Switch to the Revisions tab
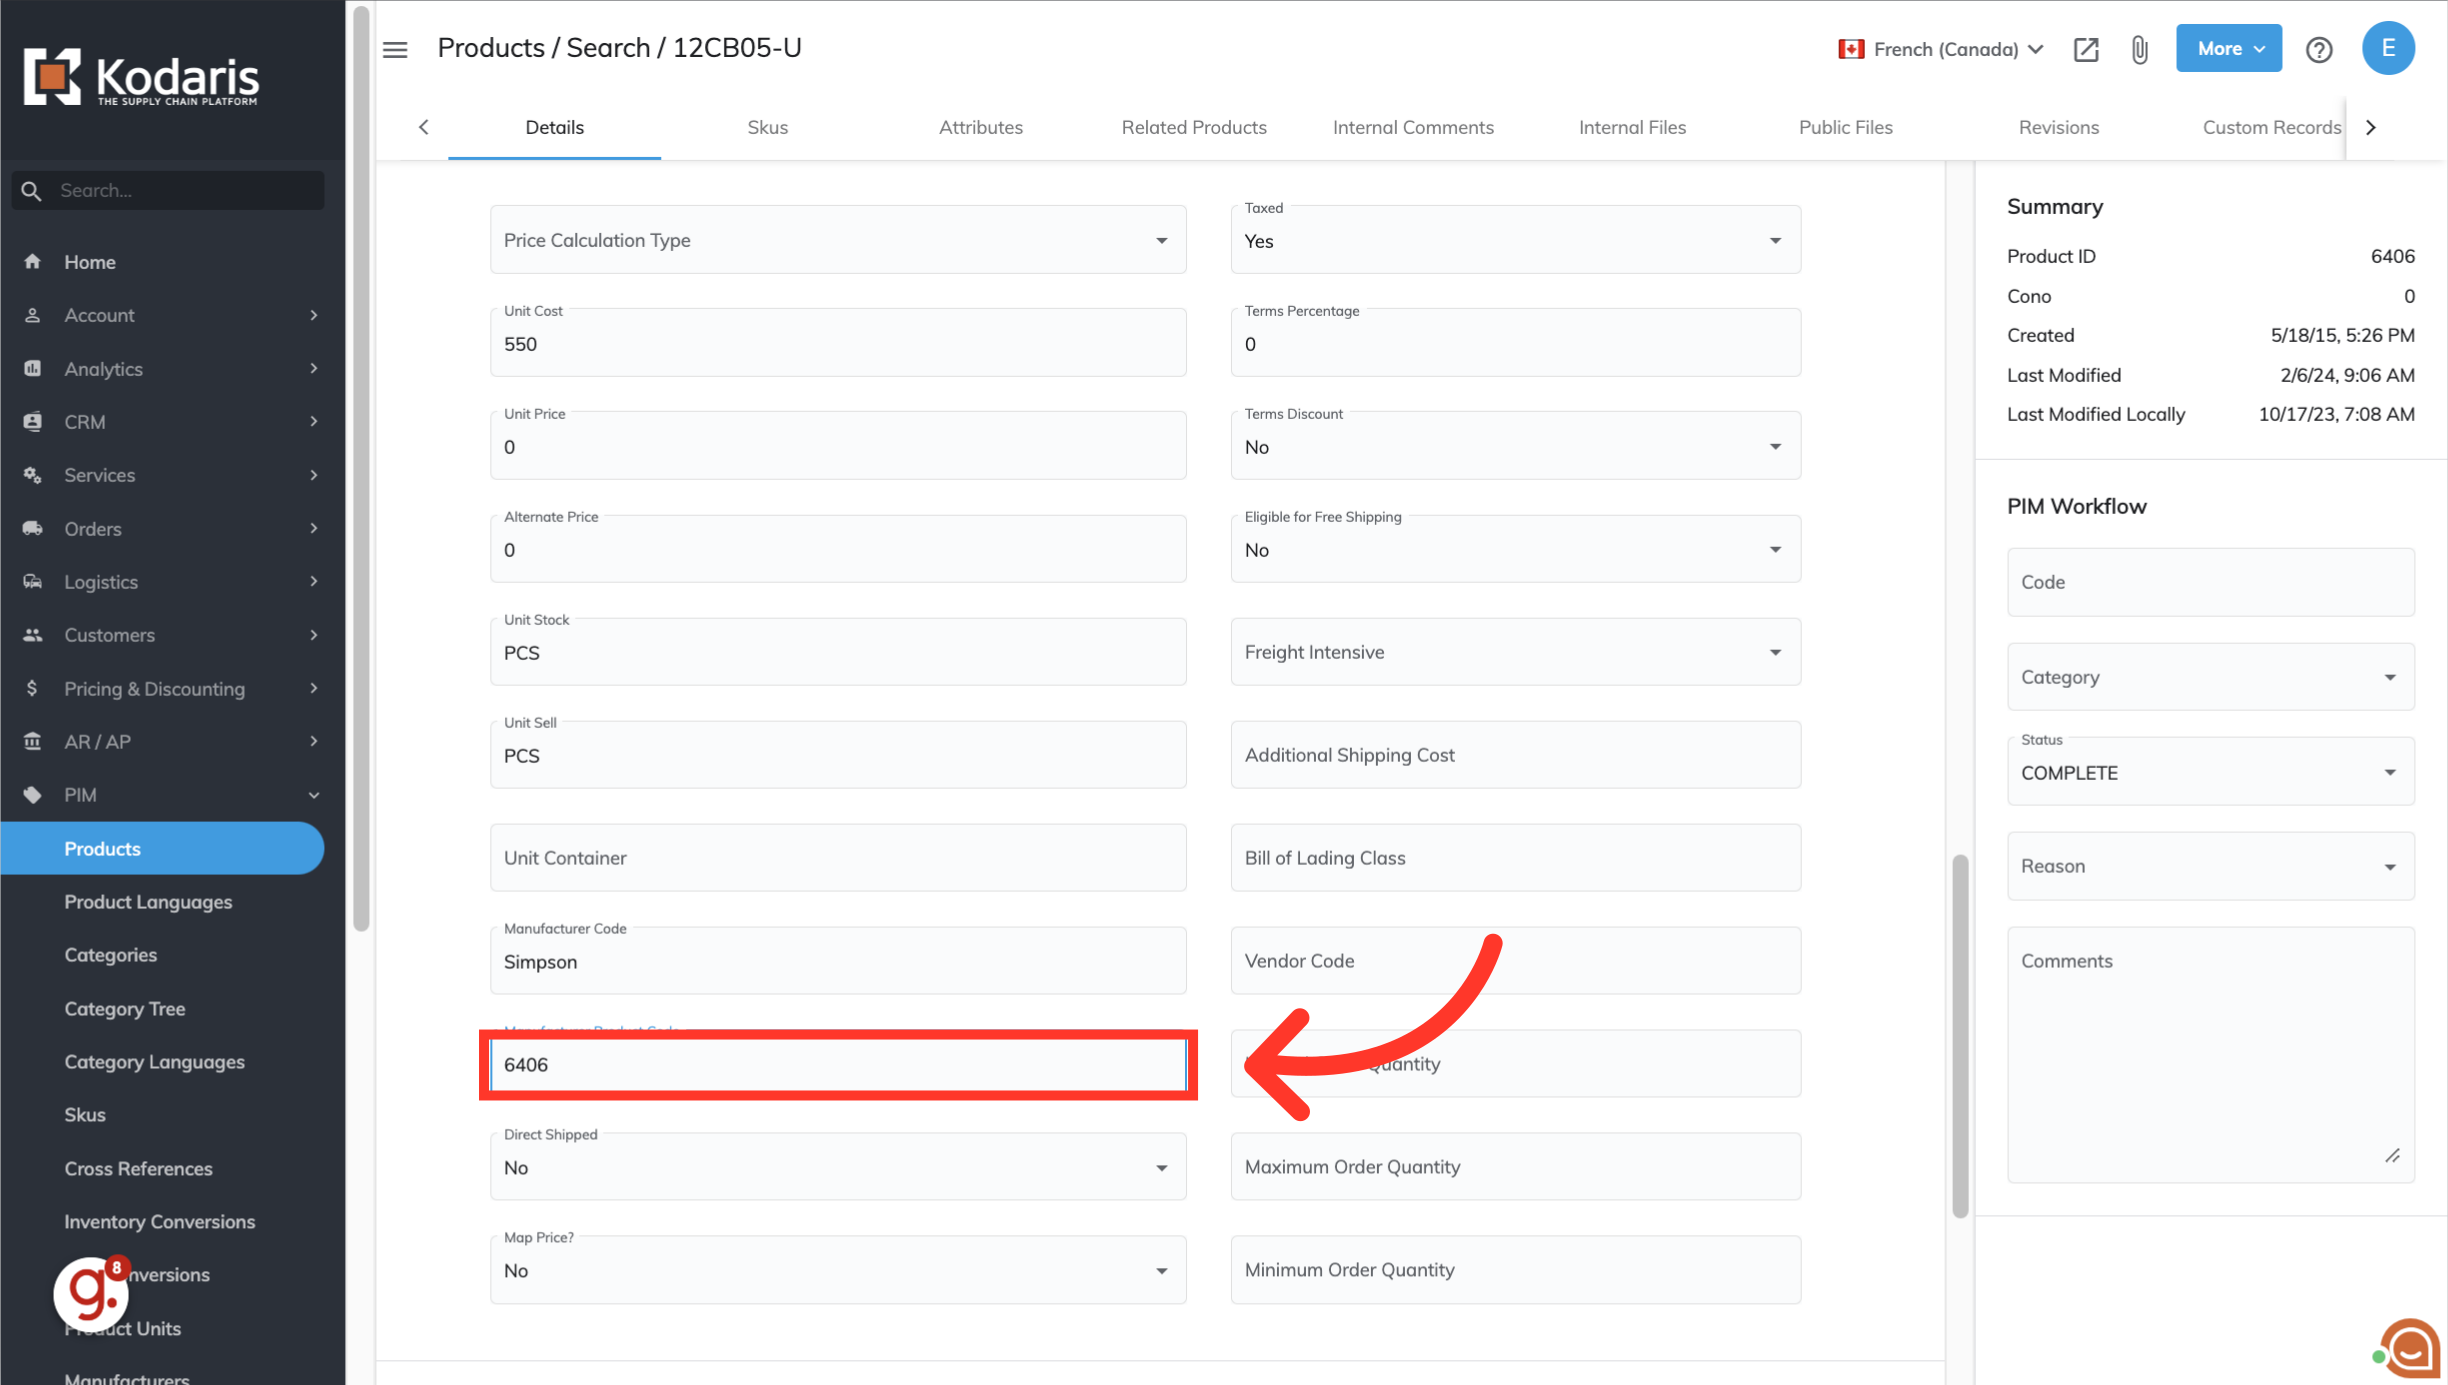2448x1385 pixels. [2058, 127]
